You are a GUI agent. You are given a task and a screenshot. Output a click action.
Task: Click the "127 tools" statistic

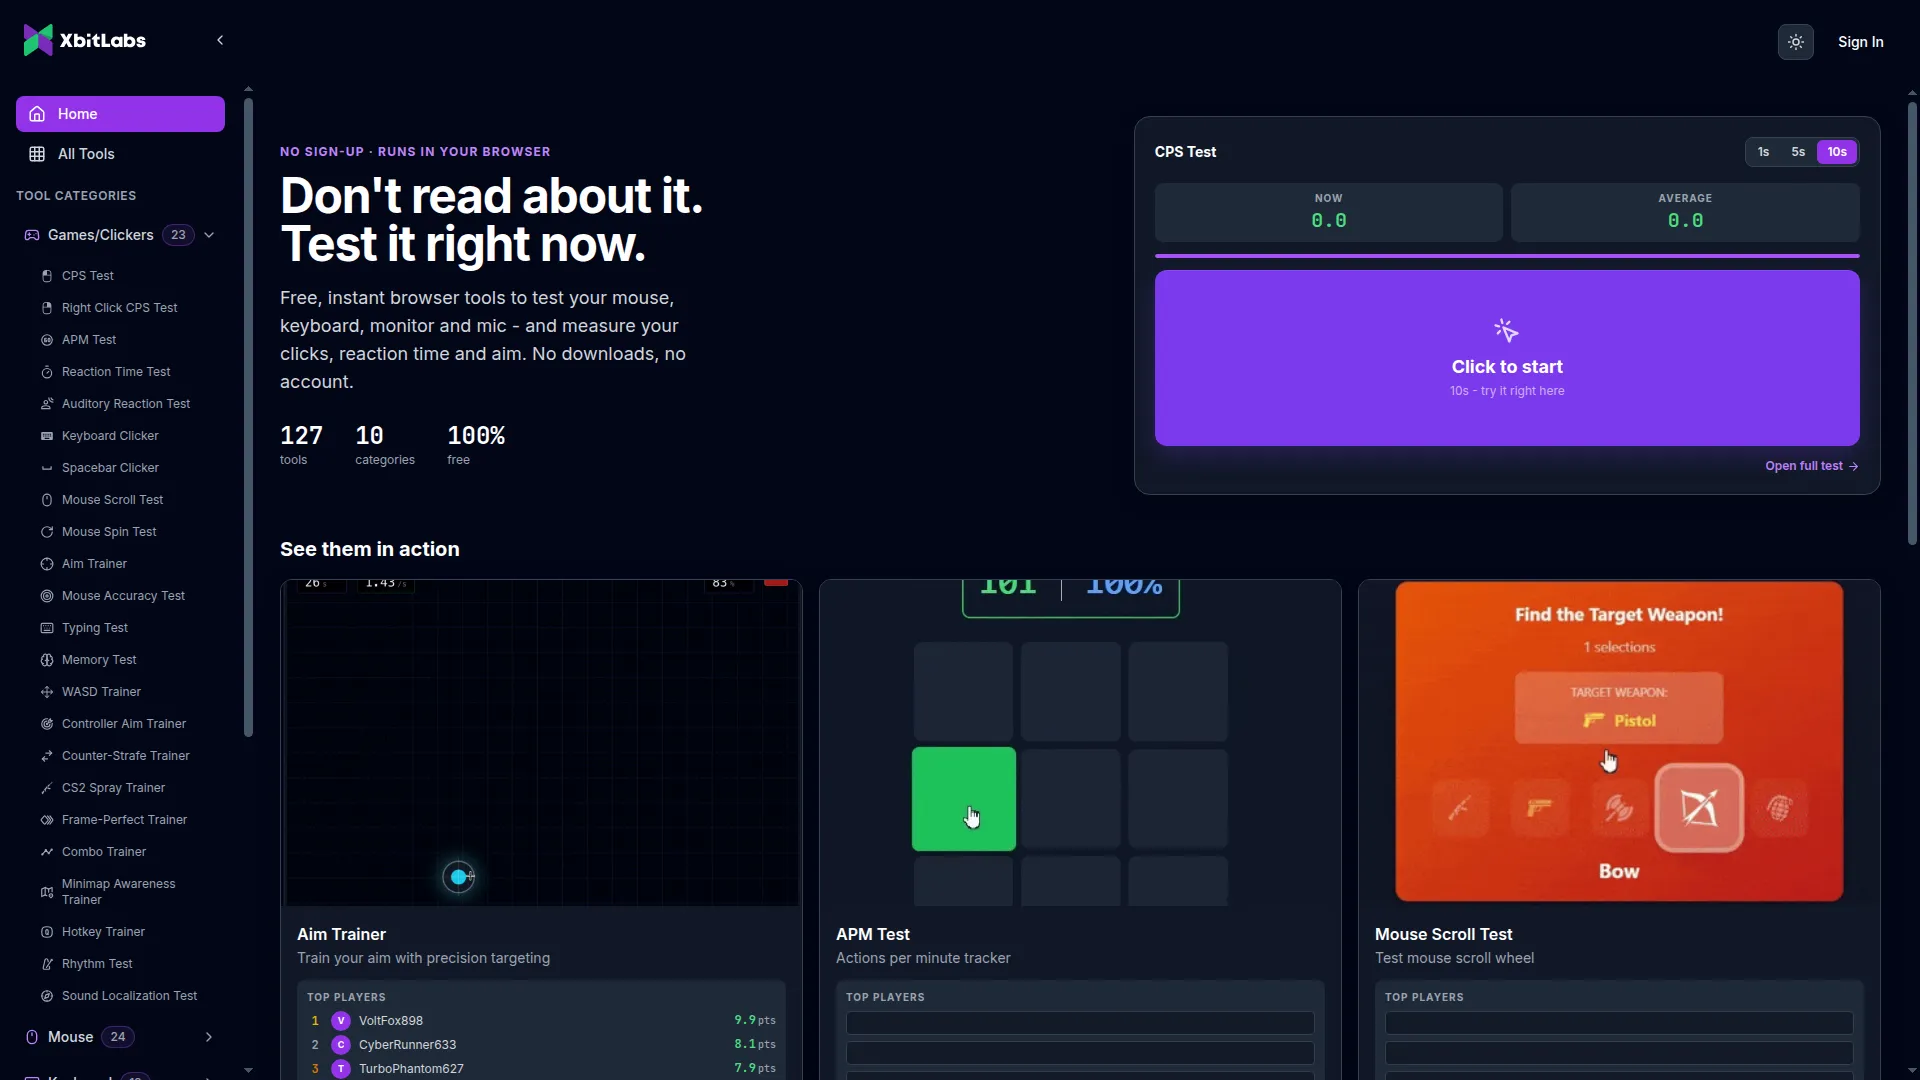[x=301, y=445]
